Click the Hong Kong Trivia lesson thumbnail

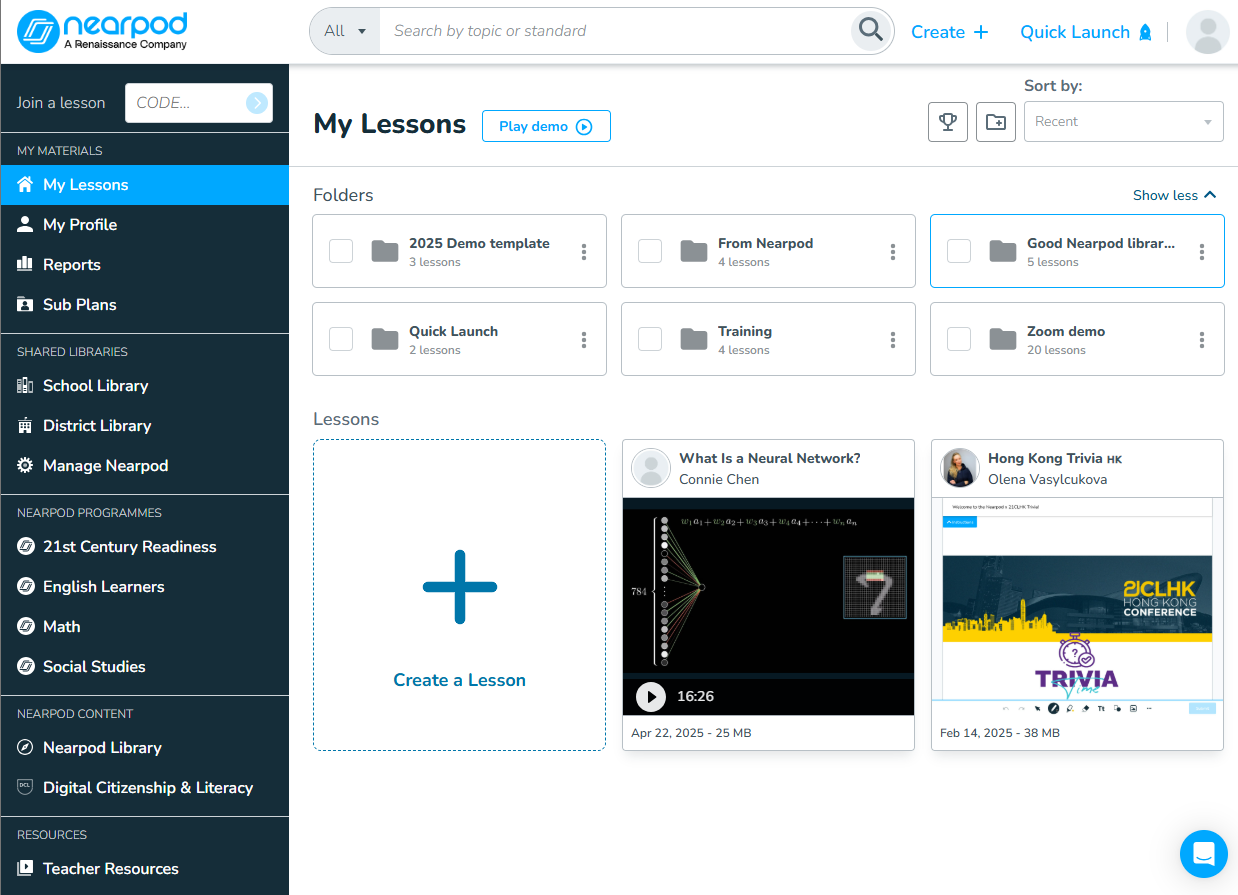(1077, 600)
